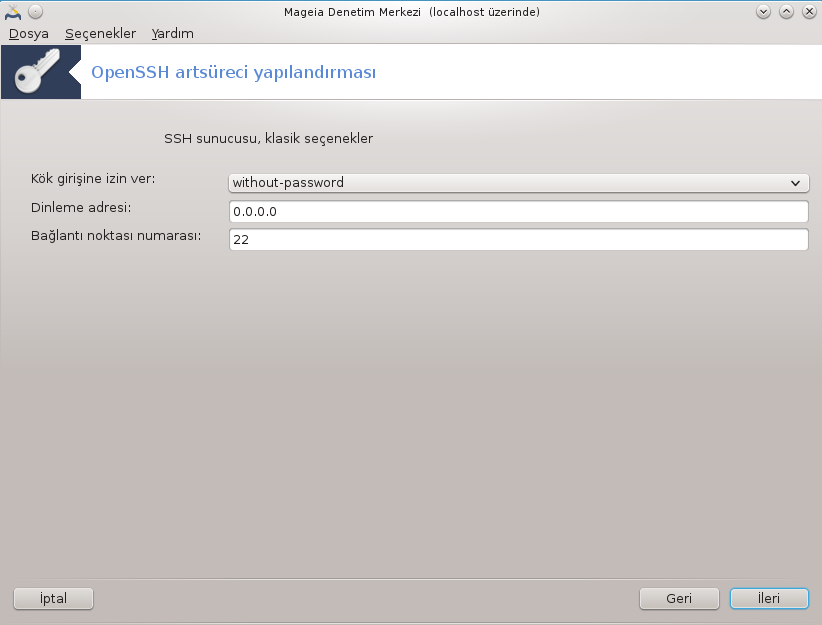Screen dimensions: 822x625
Task: Click the Mageia app icon in title bar
Action: tap(13, 12)
